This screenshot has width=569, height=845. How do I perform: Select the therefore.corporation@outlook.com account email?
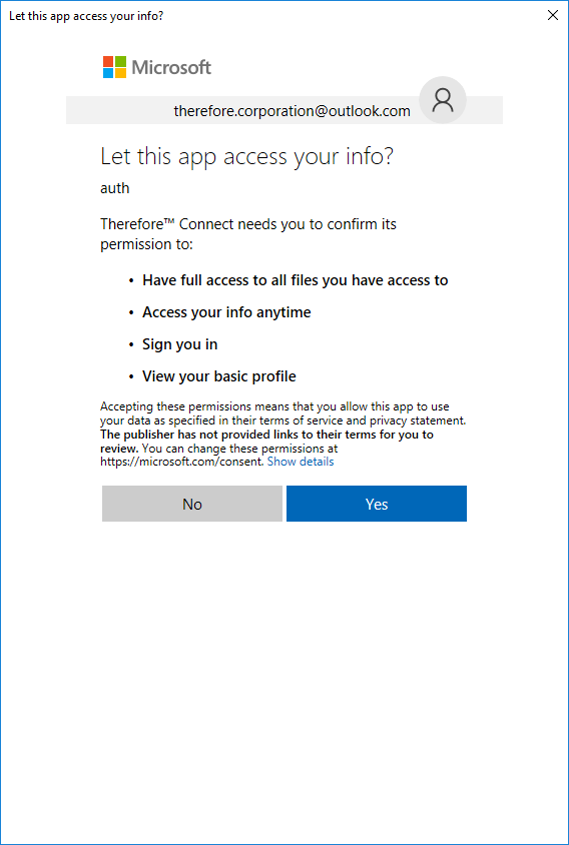[x=292, y=111]
